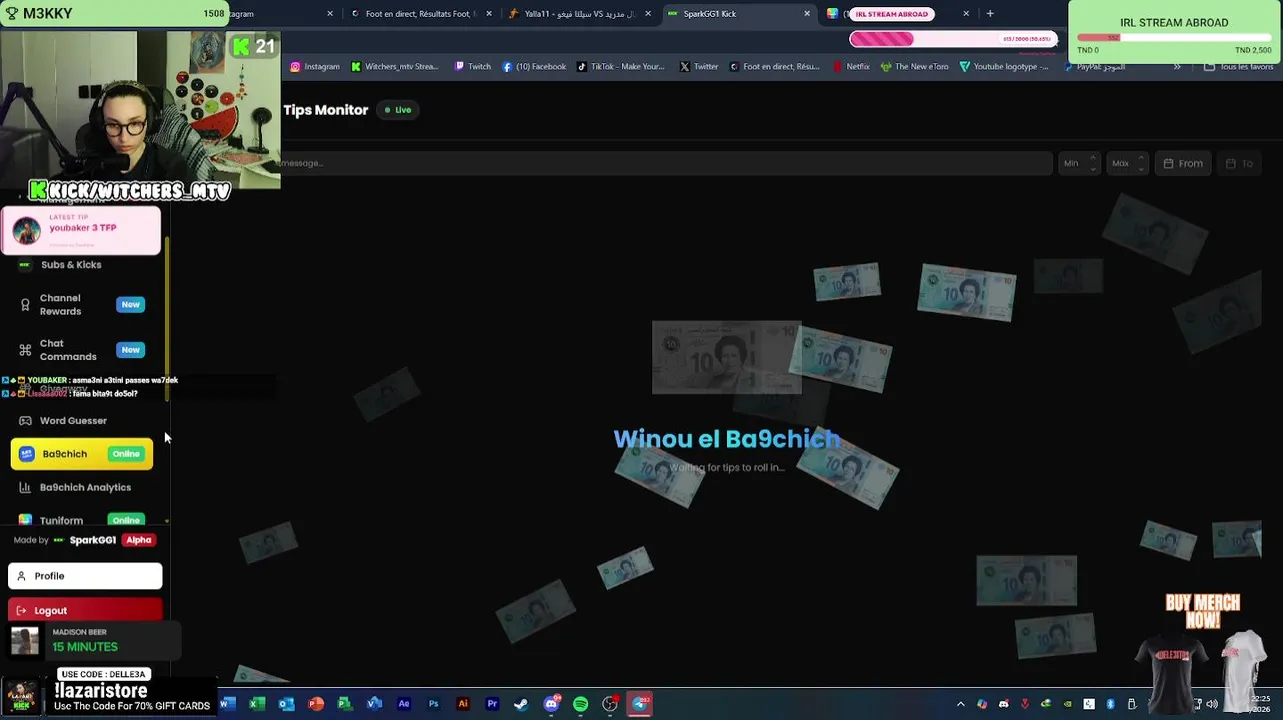Open a new browser tab
The width and height of the screenshot is (1283, 720).
990,14
